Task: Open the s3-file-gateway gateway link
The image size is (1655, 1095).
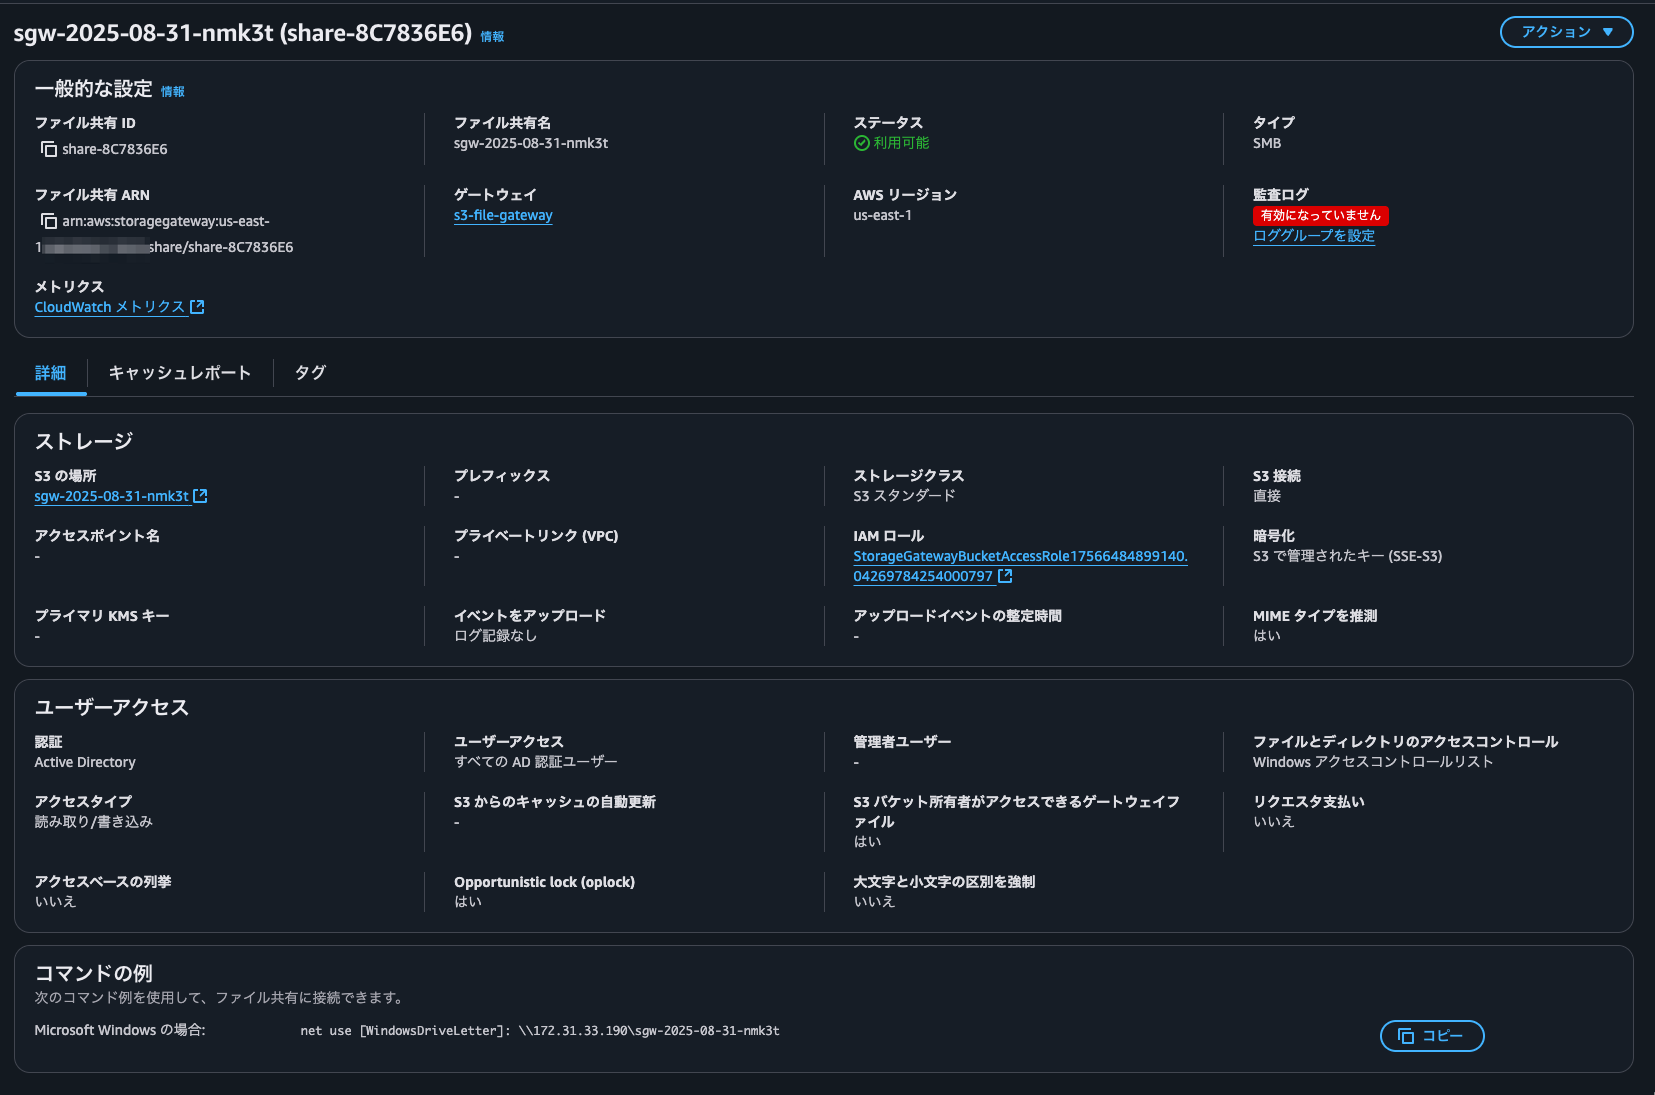Action: 503,215
